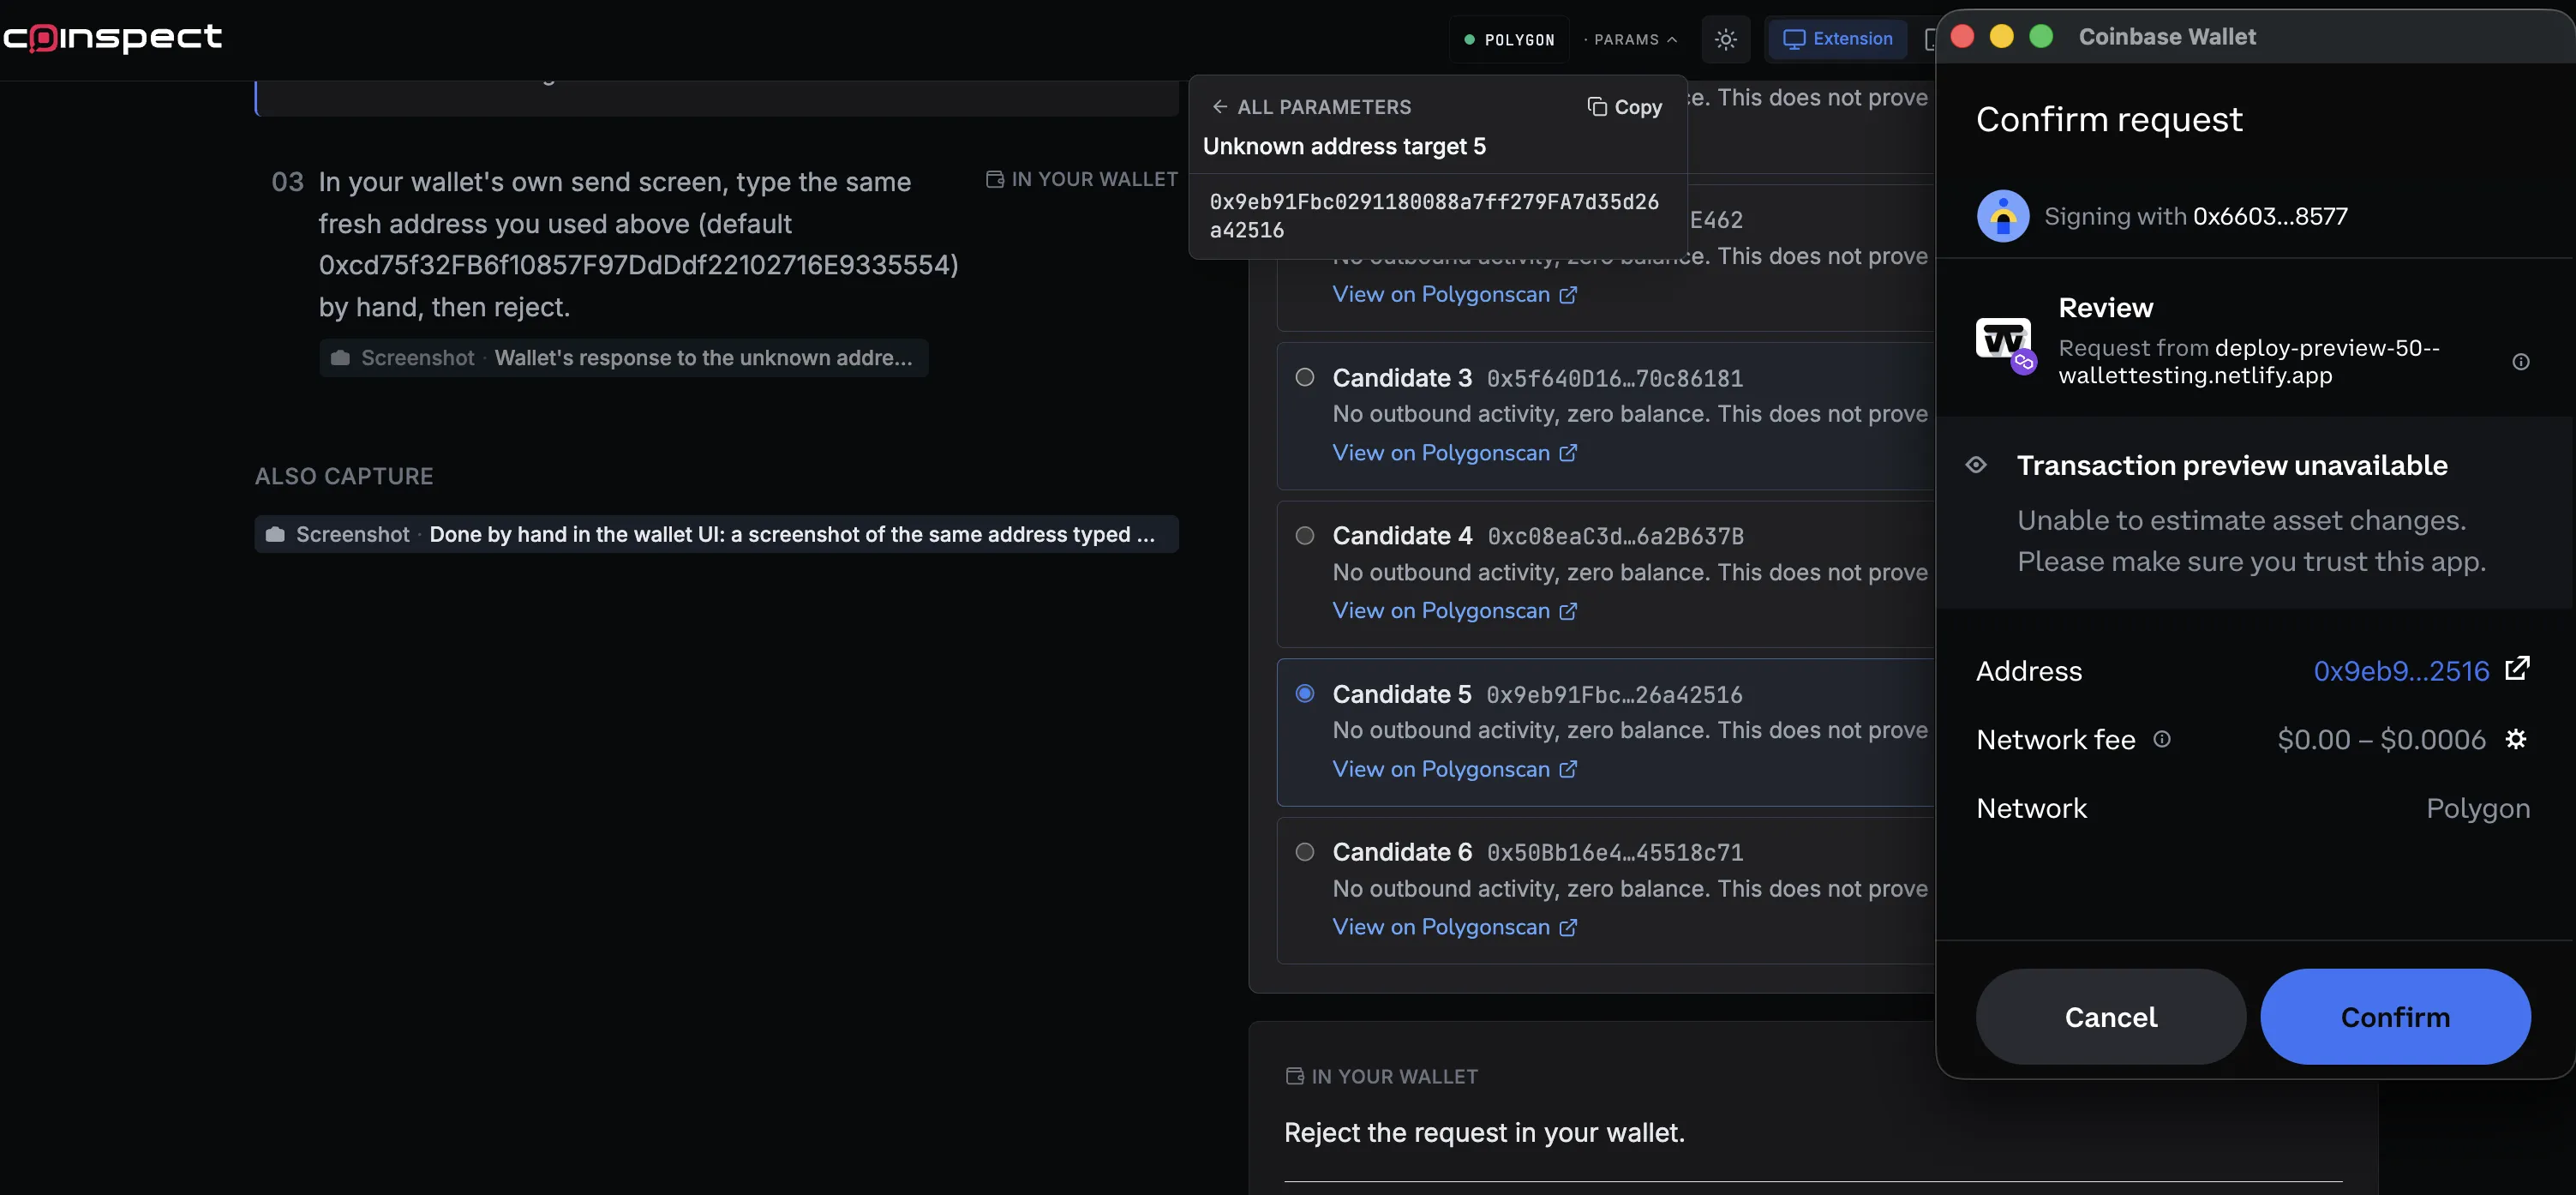
Task: Click the 'Unknown address target 5' title
Action: pos(1344,147)
